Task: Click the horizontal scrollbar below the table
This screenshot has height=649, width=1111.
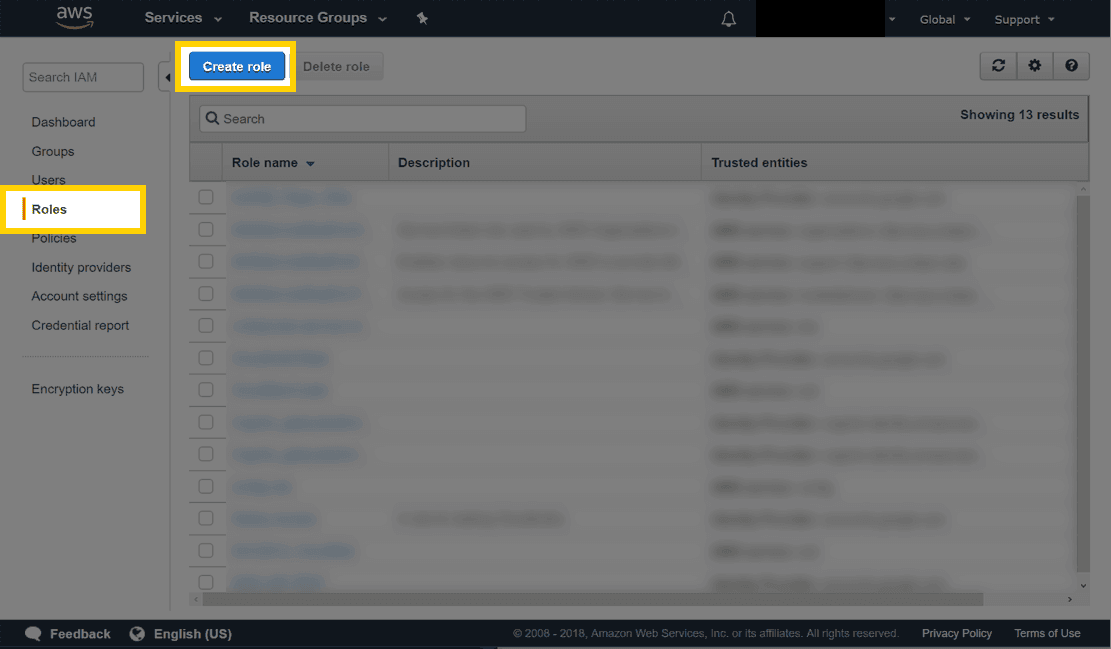Action: point(592,599)
